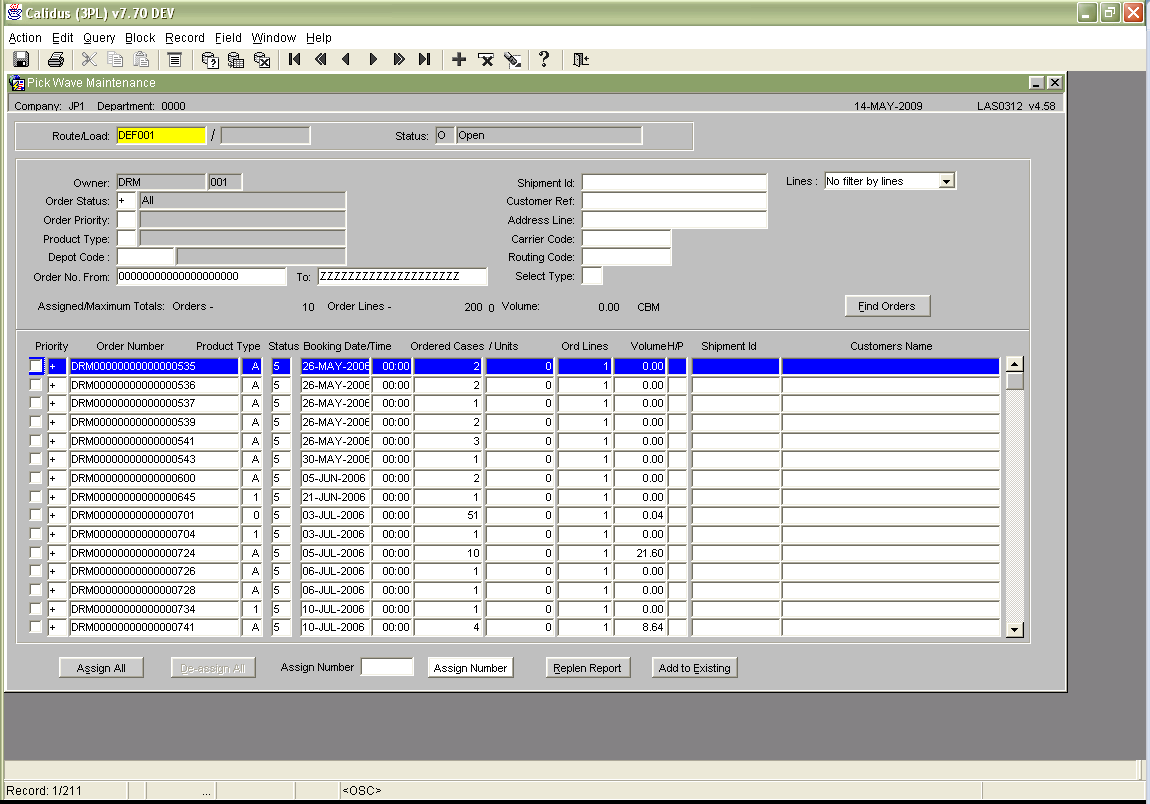Image resolution: width=1150 pixels, height=804 pixels.
Task: Click the clipboard Paste icon
Action: tap(142, 59)
